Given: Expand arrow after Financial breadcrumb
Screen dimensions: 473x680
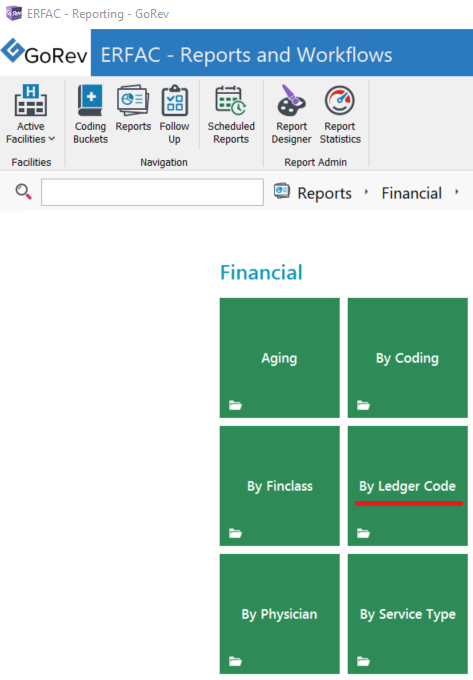Looking at the screenshot, I should click(x=457, y=192).
